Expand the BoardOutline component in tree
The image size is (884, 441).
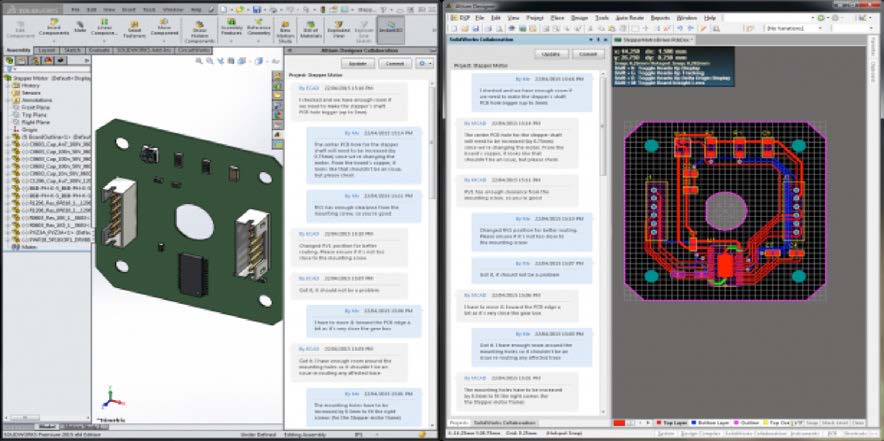coord(8,136)
